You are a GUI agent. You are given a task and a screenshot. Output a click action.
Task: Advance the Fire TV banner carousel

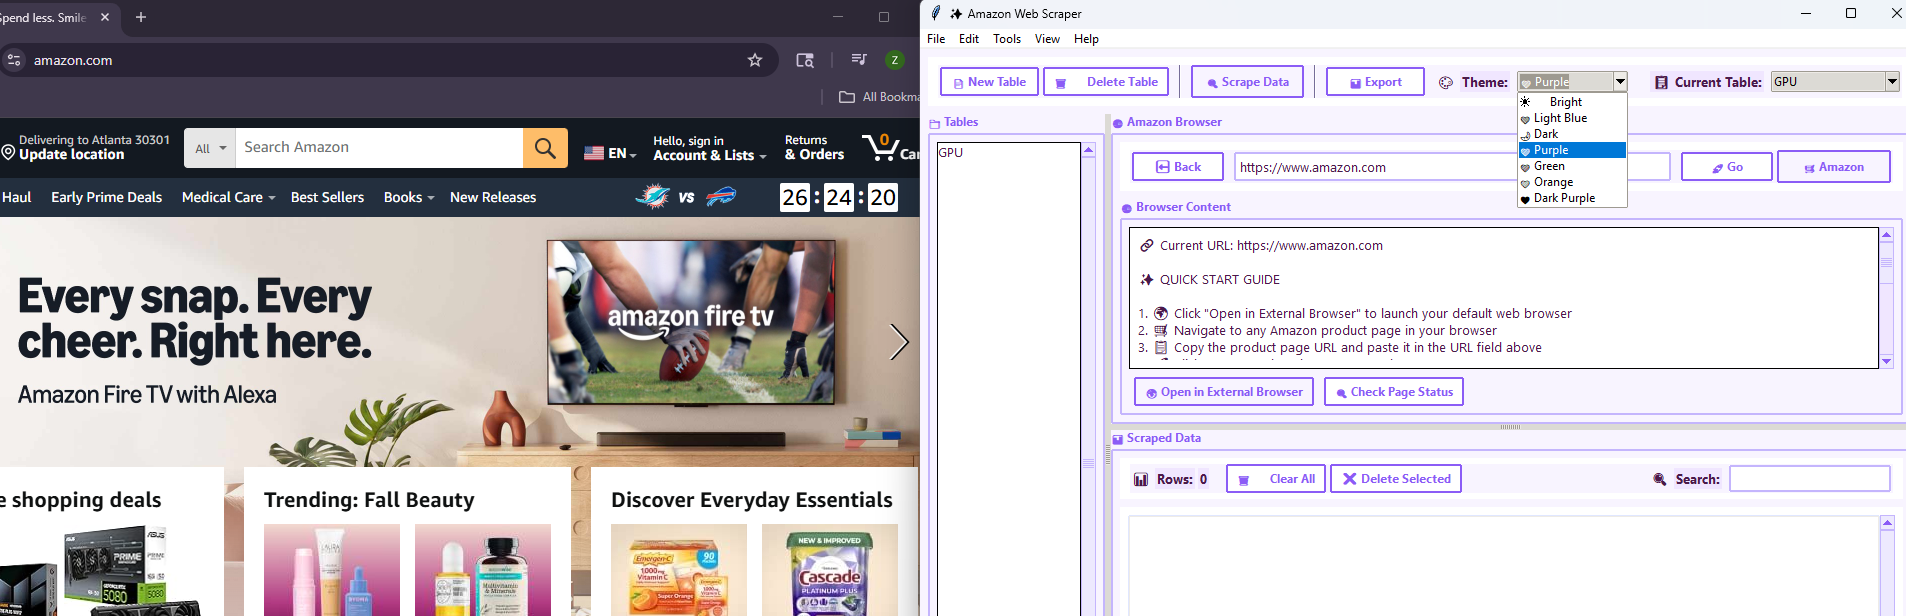[898, 342]
